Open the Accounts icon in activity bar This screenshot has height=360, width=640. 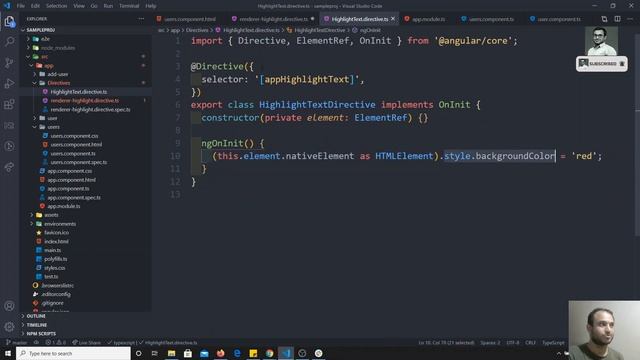(x=9, y=306)
